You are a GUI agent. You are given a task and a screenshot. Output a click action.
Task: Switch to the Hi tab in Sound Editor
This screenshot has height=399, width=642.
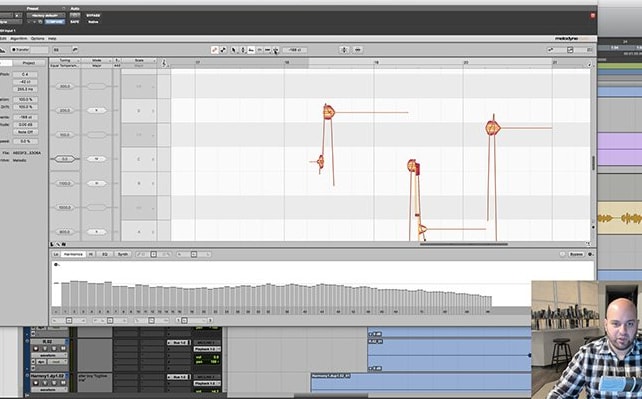click(91, 254)
